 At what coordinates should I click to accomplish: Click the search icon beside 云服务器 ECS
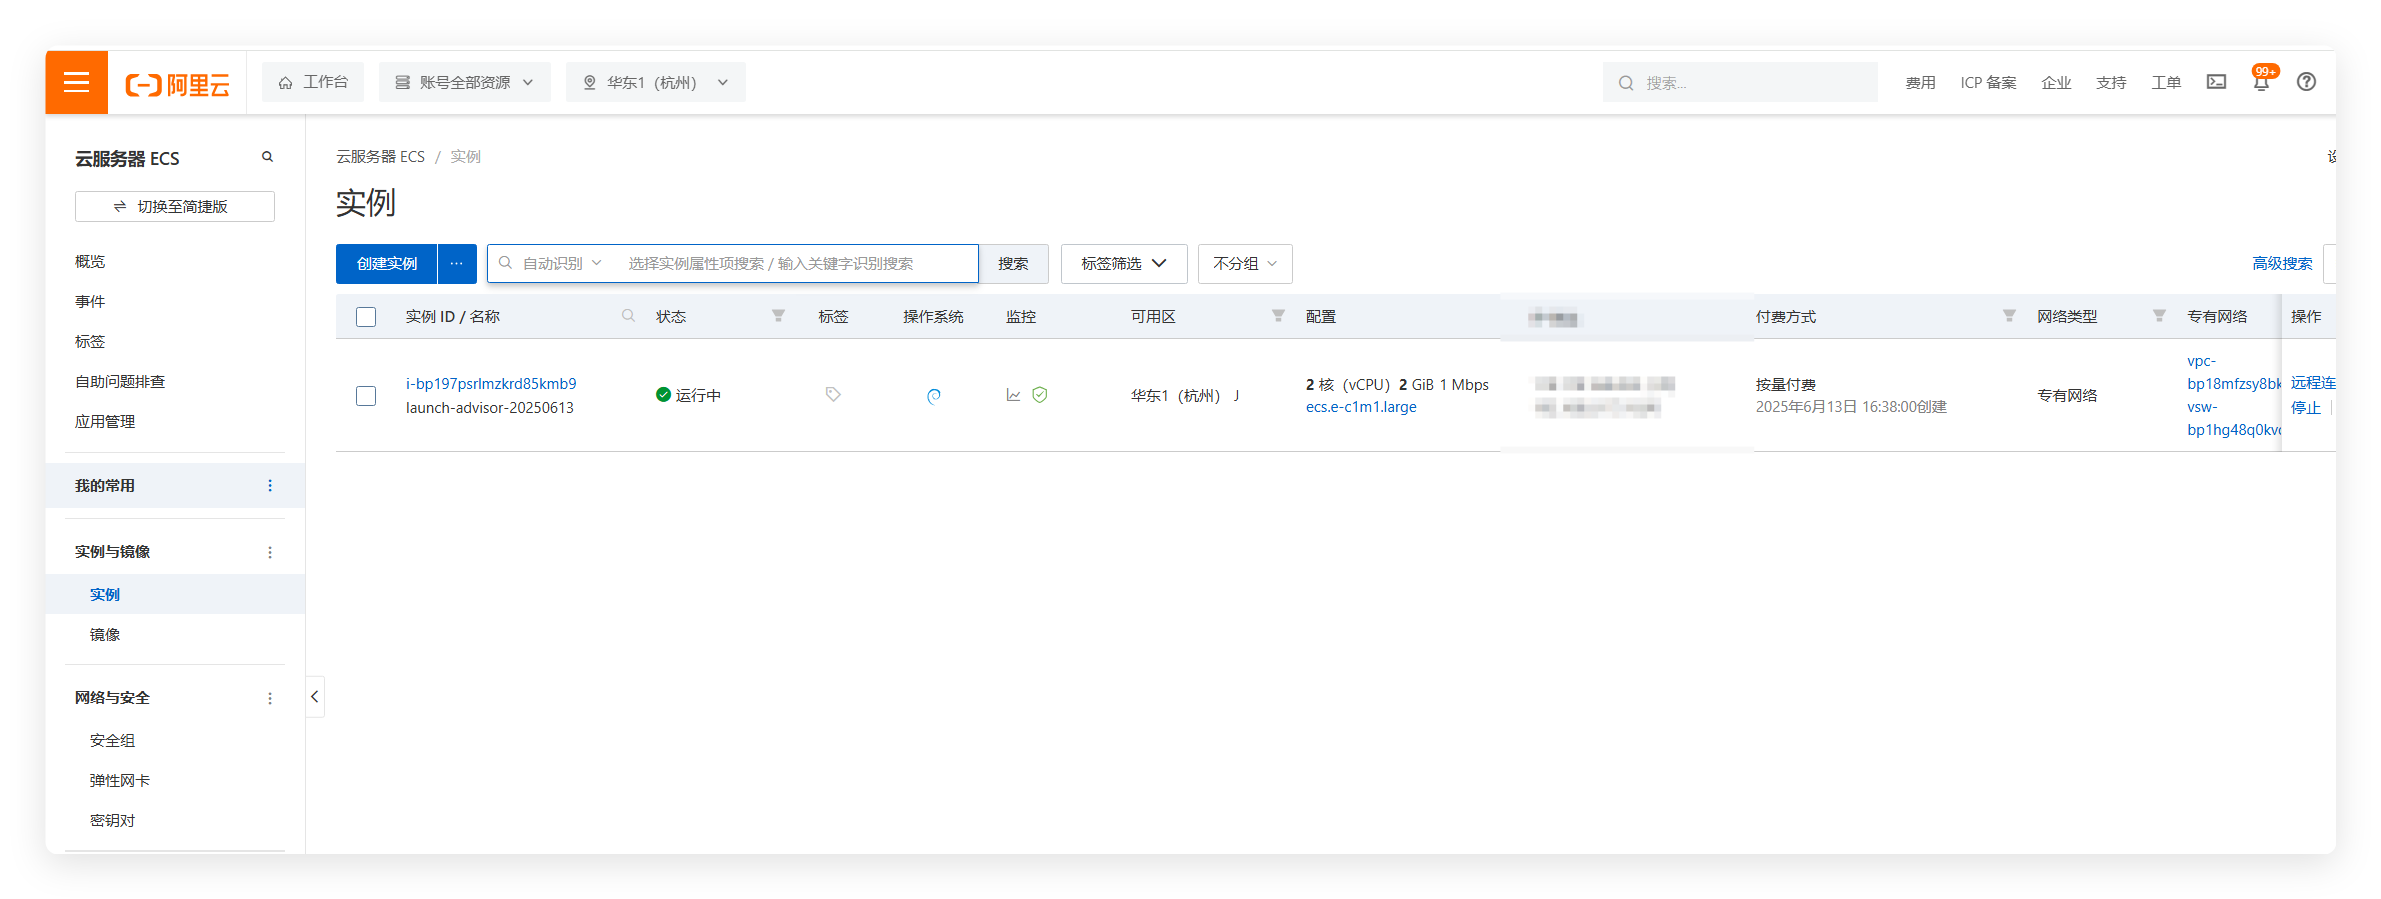267,157
